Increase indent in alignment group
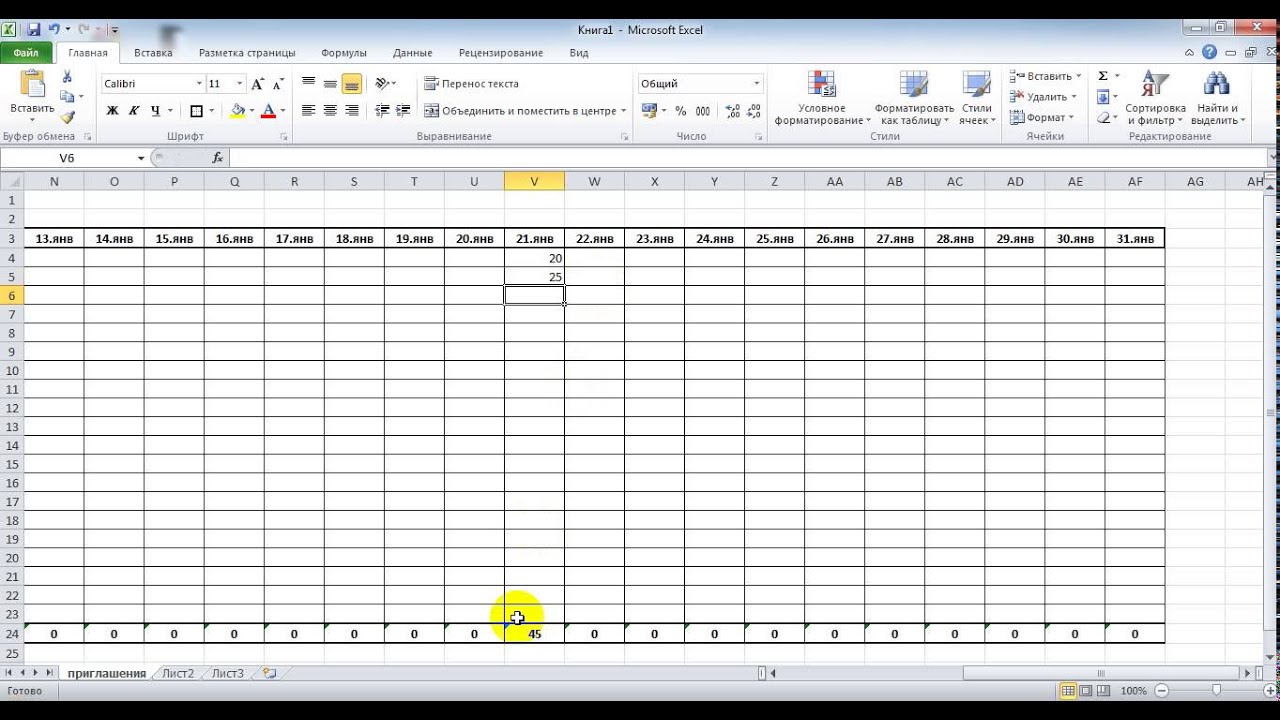This screenshot has height=720, width=1280. 403,111
